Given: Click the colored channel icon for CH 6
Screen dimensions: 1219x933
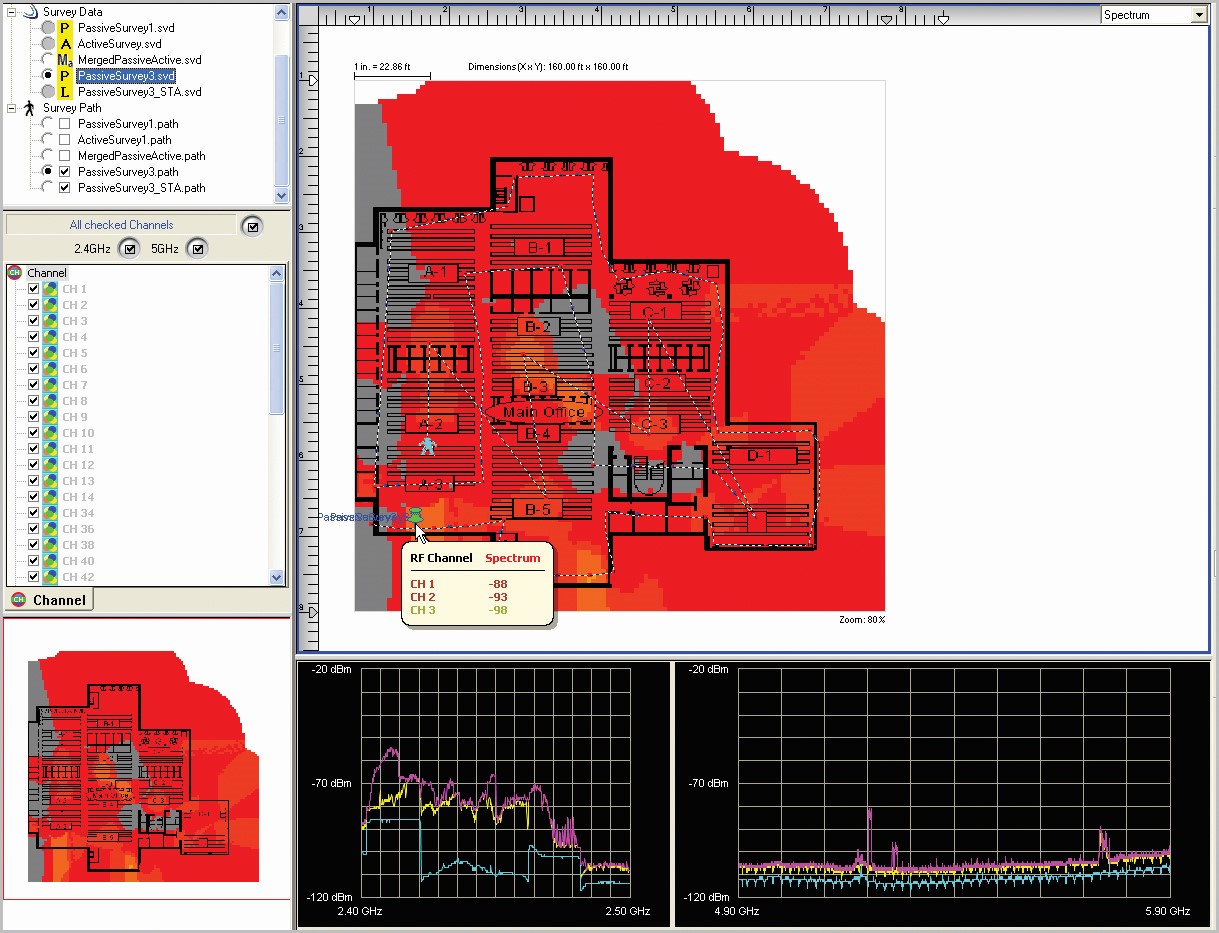Looking at the screenshot, I should pyautogui.click(x=50, y=369).
